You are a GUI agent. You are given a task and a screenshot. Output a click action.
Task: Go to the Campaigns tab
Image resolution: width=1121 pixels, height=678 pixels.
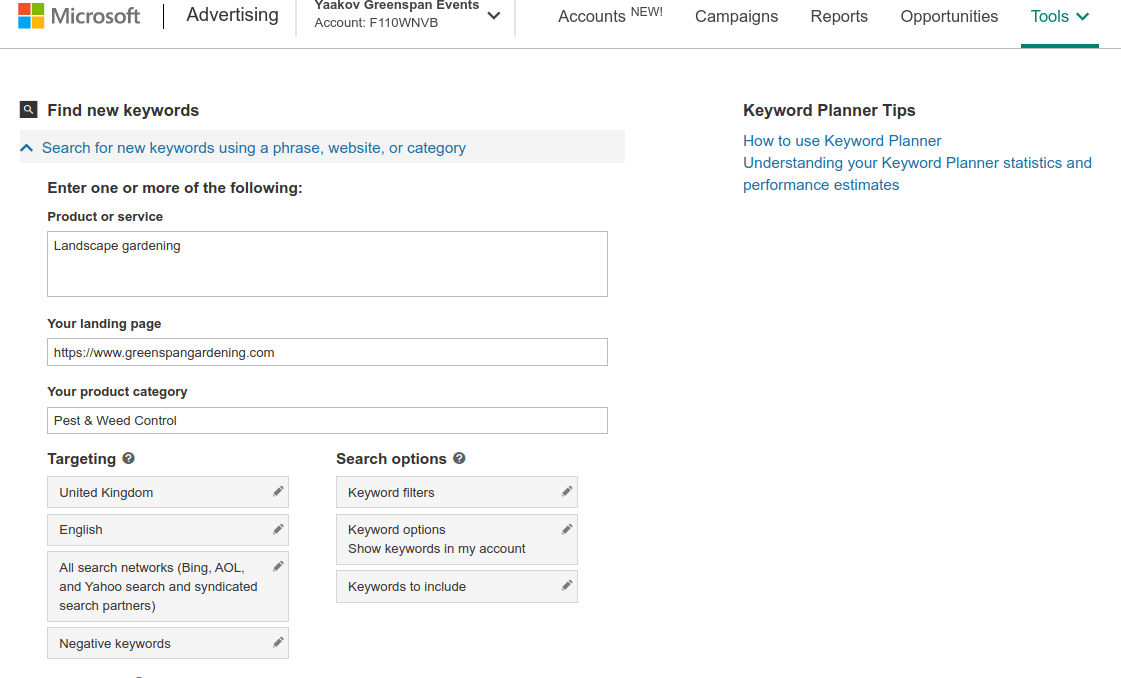[x=736, y=16]
